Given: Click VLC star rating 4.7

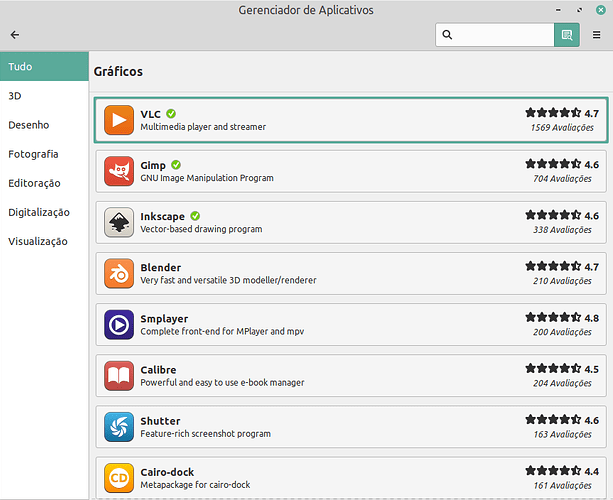Looking at the screenshot, I should coord(562,113).
